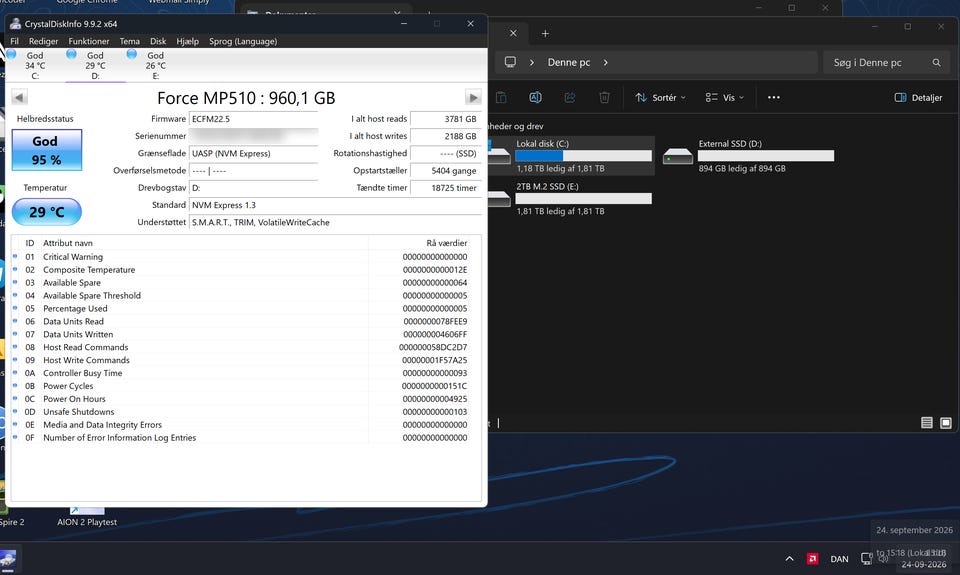
Task: Select the Unsafe Shutdowns attribute row
Action: coord(246,412)
